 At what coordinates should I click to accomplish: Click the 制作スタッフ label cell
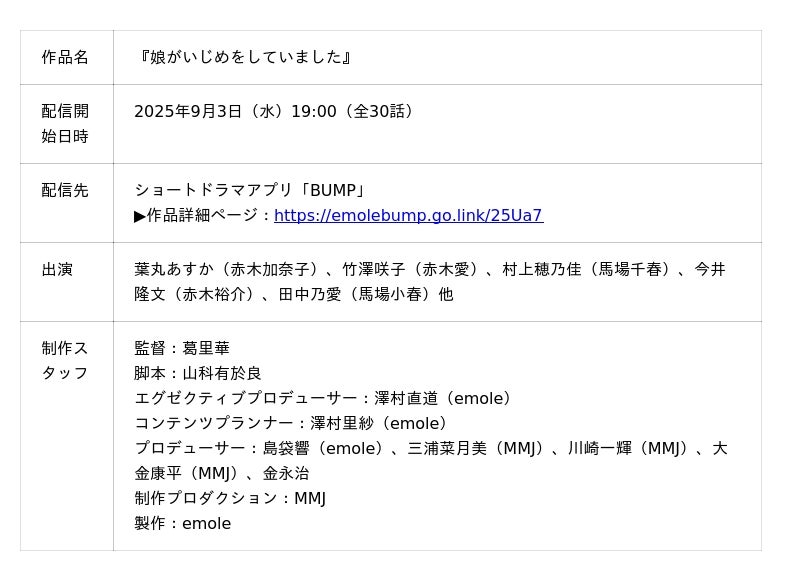tap(65, 360)
